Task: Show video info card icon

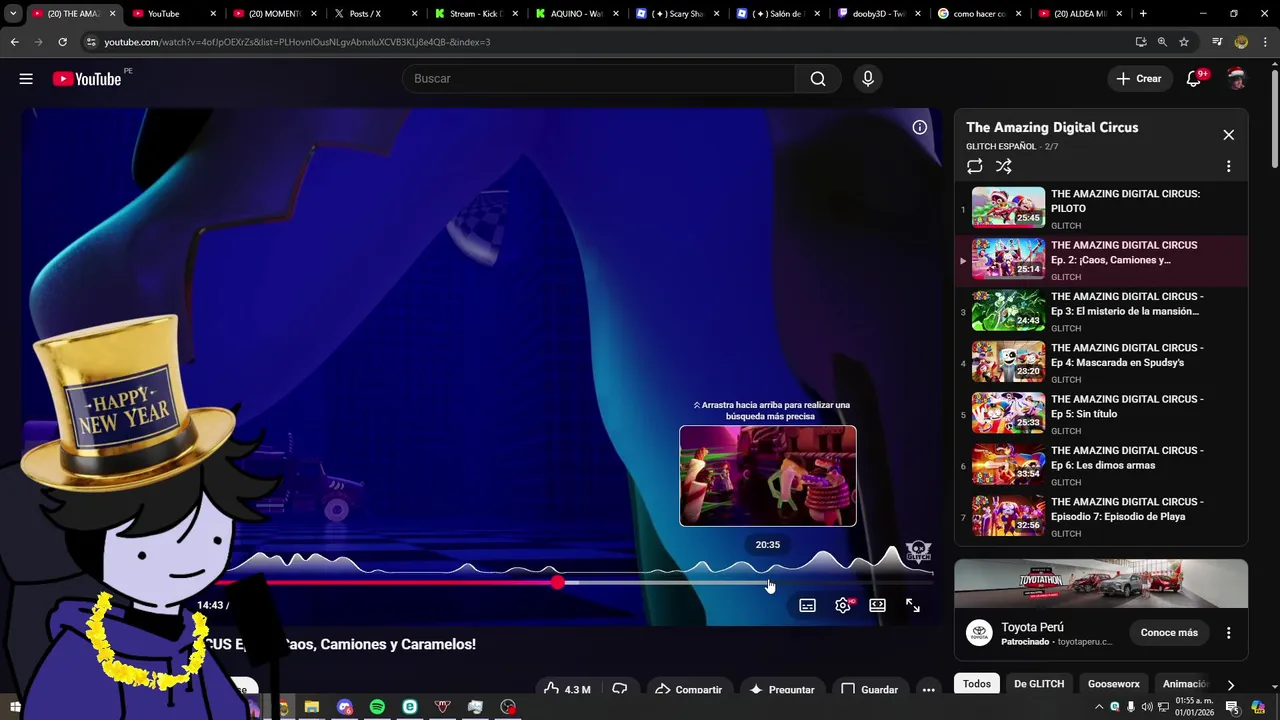Action: point(920,127)
